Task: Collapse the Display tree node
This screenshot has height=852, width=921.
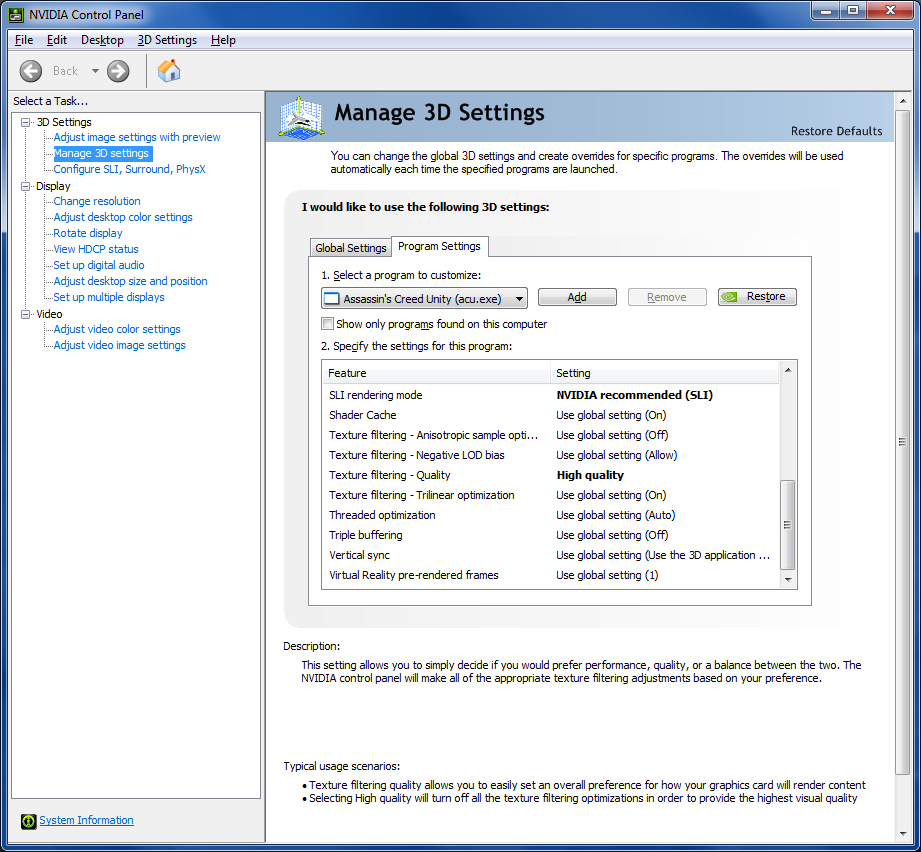Action: click(x=25, y=186)
